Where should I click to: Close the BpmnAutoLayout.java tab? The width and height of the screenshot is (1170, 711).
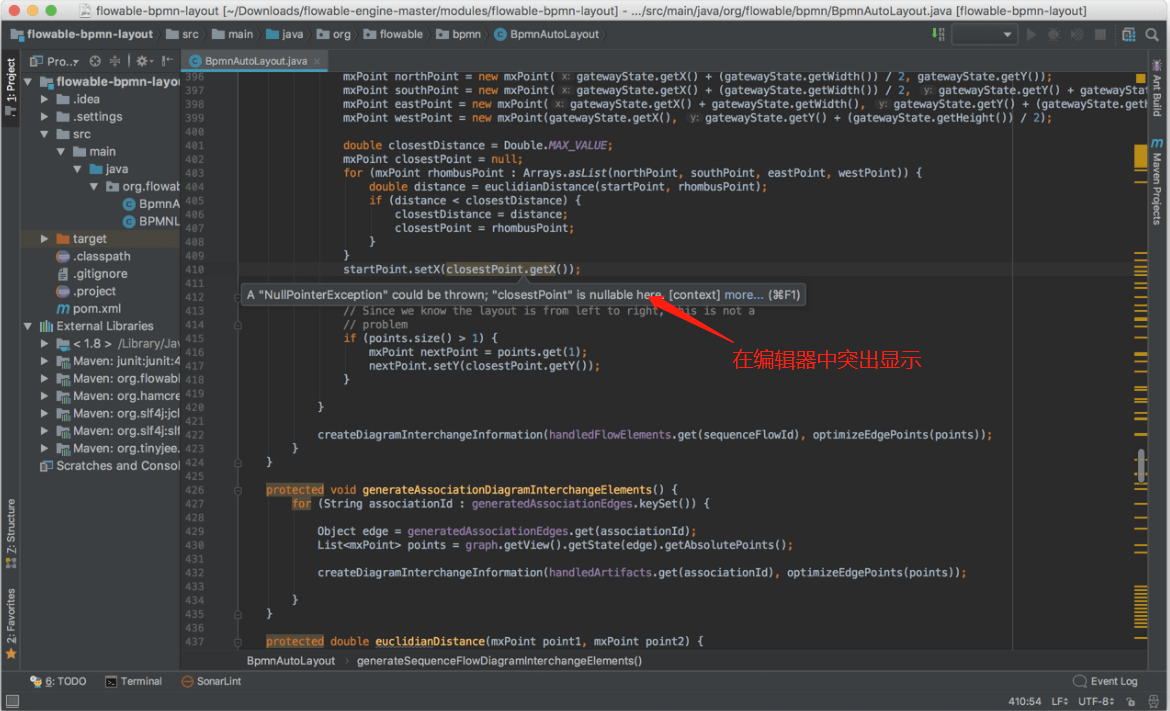tap(317, 61)
